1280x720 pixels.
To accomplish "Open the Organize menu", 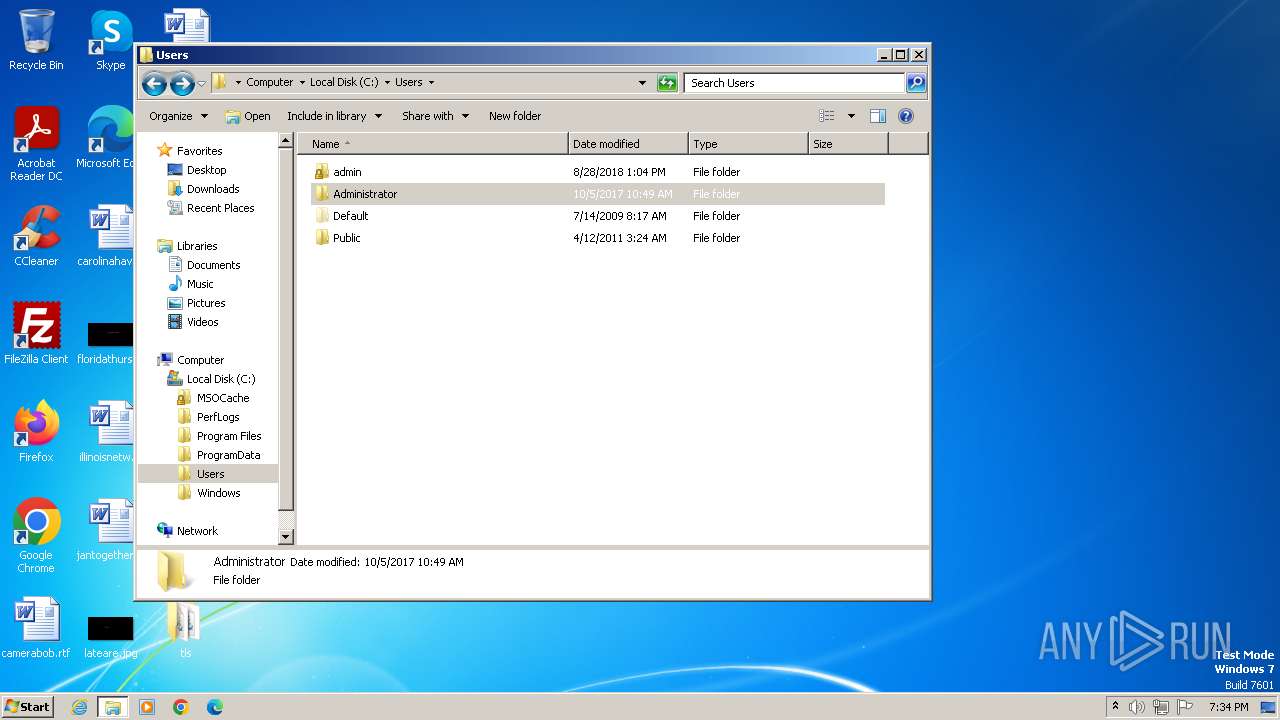I will pyautogui.click(x=178, y=116).
